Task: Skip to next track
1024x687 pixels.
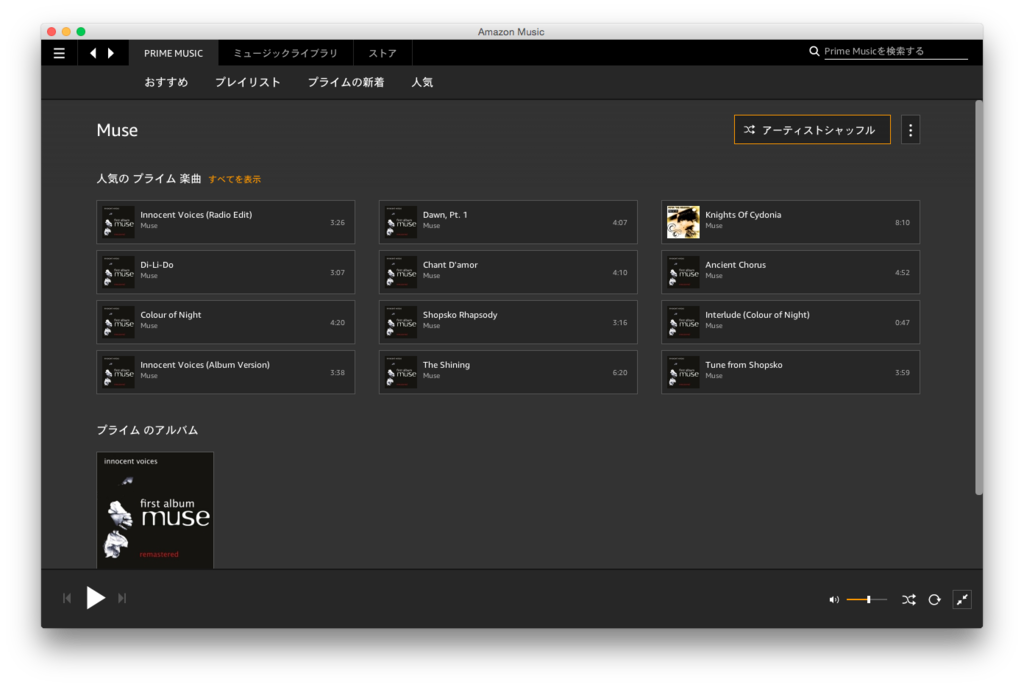Action: pyautogui.click(x=122, y=598)
